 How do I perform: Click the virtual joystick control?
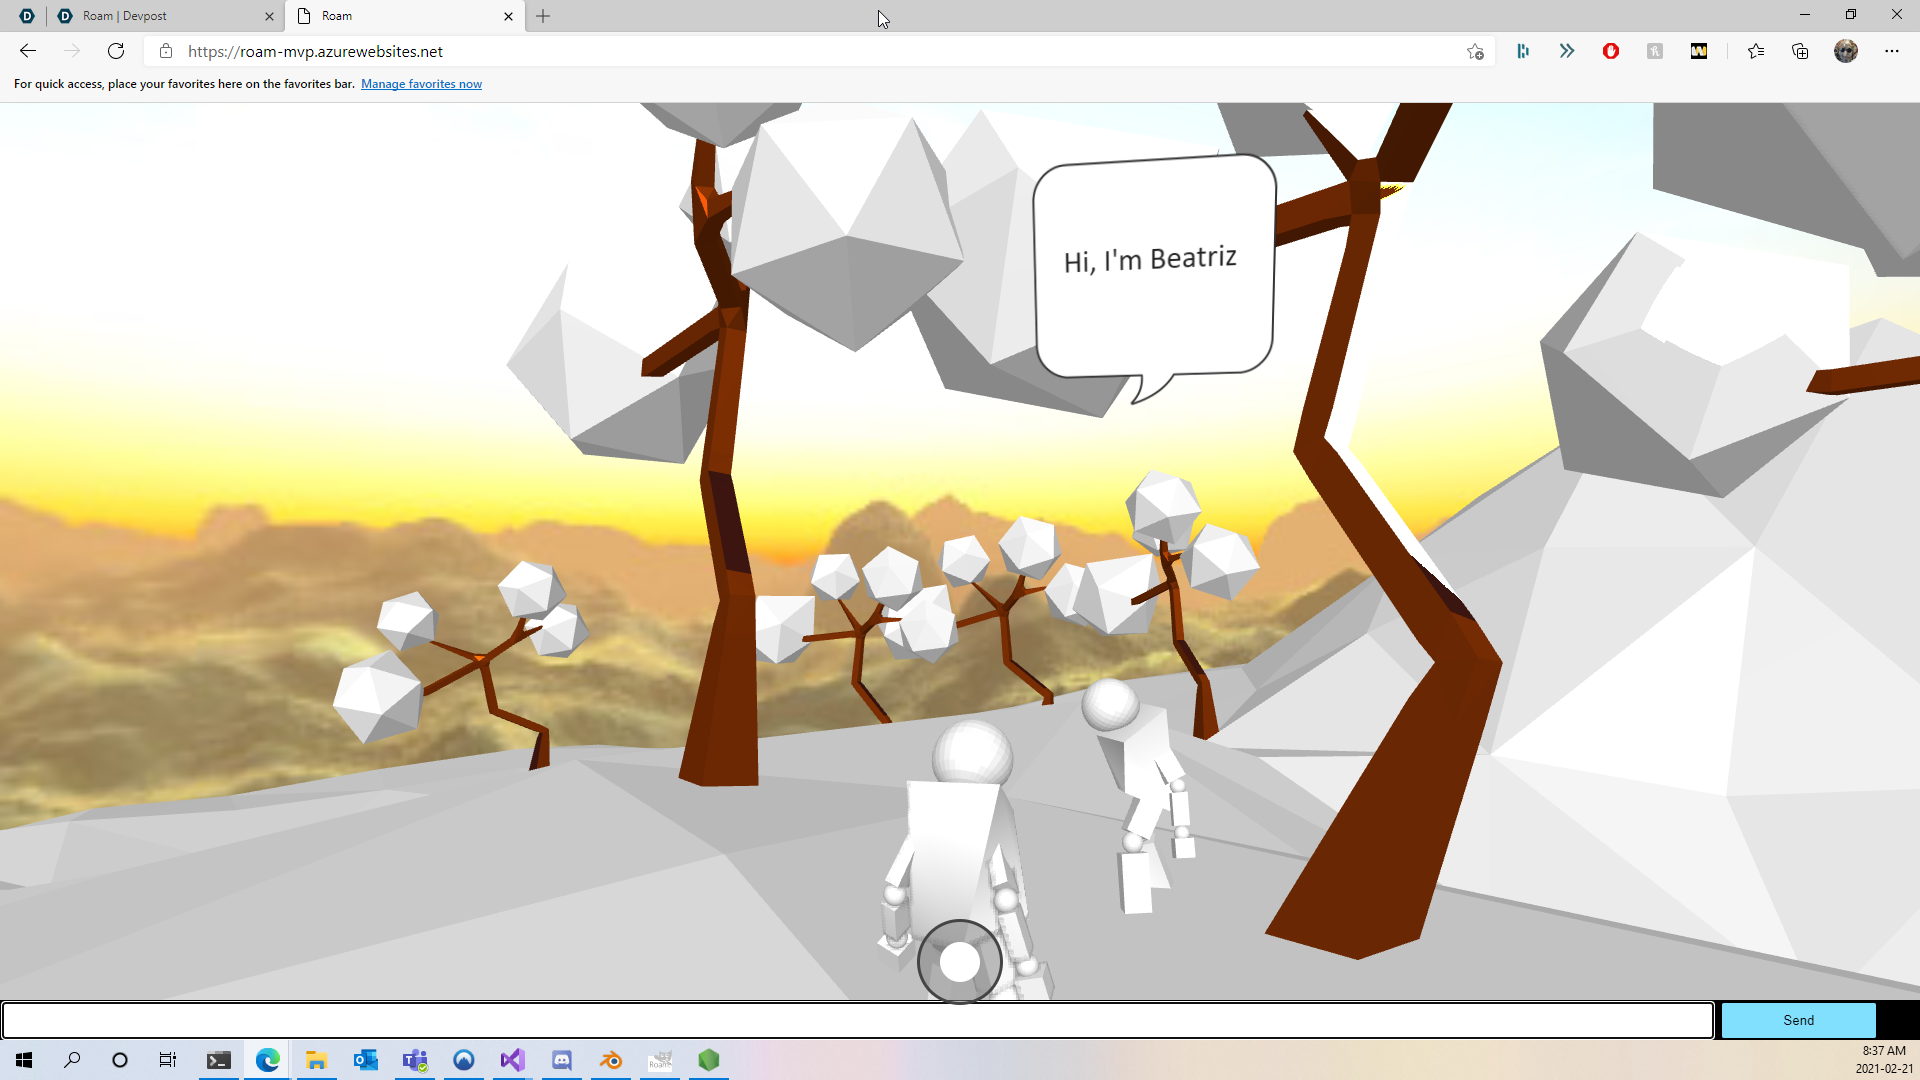pos(960,961)
